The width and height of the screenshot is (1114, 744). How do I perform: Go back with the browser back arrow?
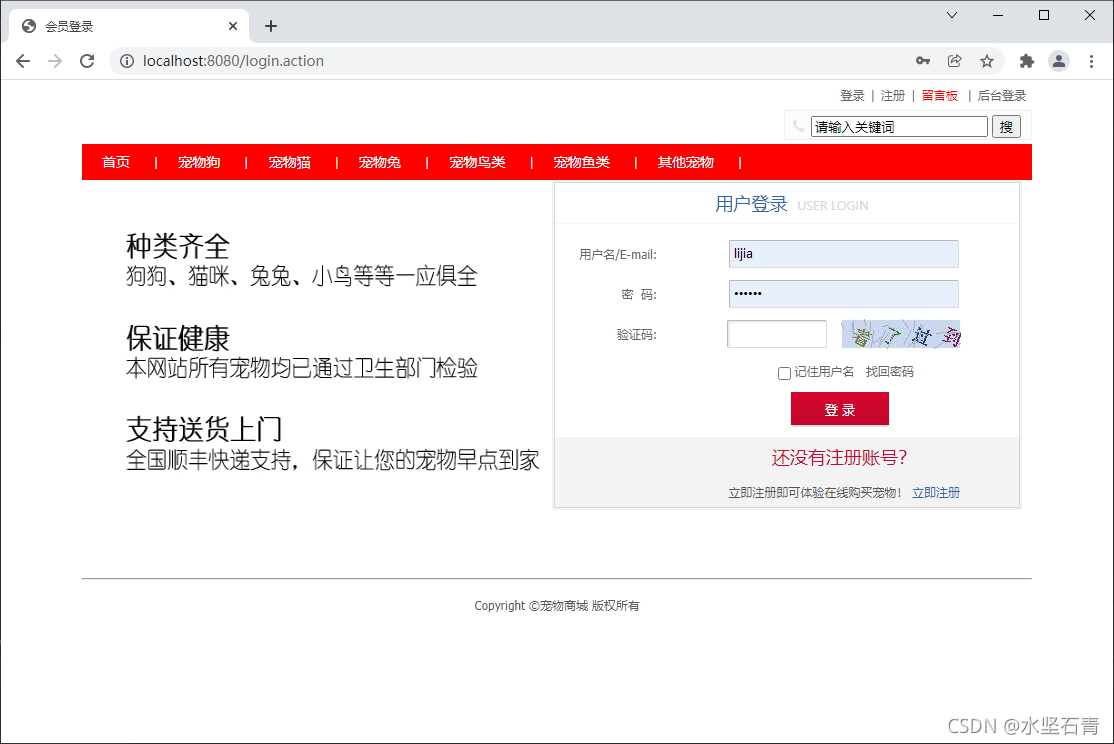(23, 61)
